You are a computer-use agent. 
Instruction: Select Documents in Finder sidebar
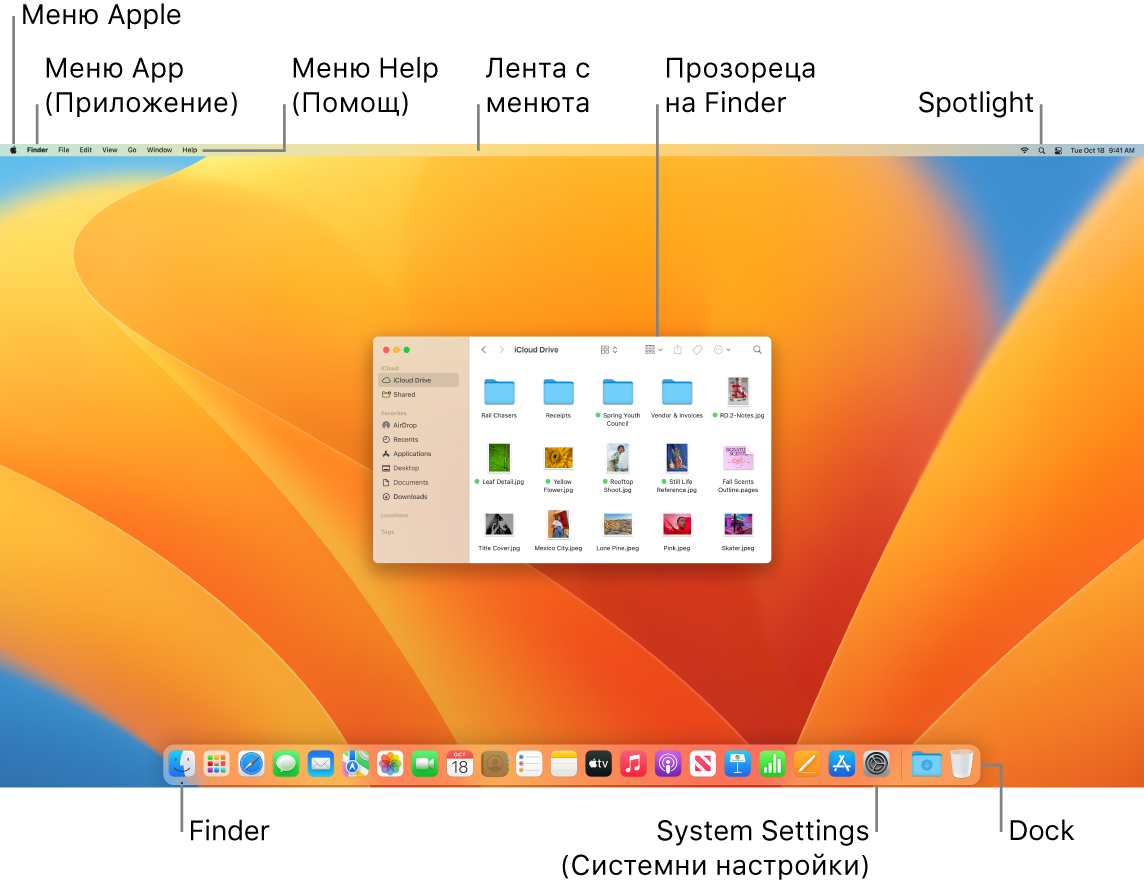click(x=419, y=482)
